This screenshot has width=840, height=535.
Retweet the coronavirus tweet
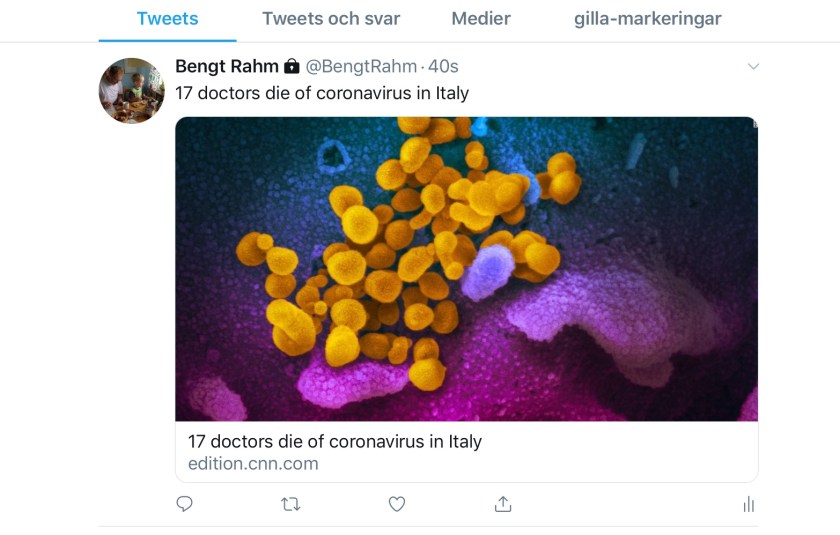(x=291, y=504)
